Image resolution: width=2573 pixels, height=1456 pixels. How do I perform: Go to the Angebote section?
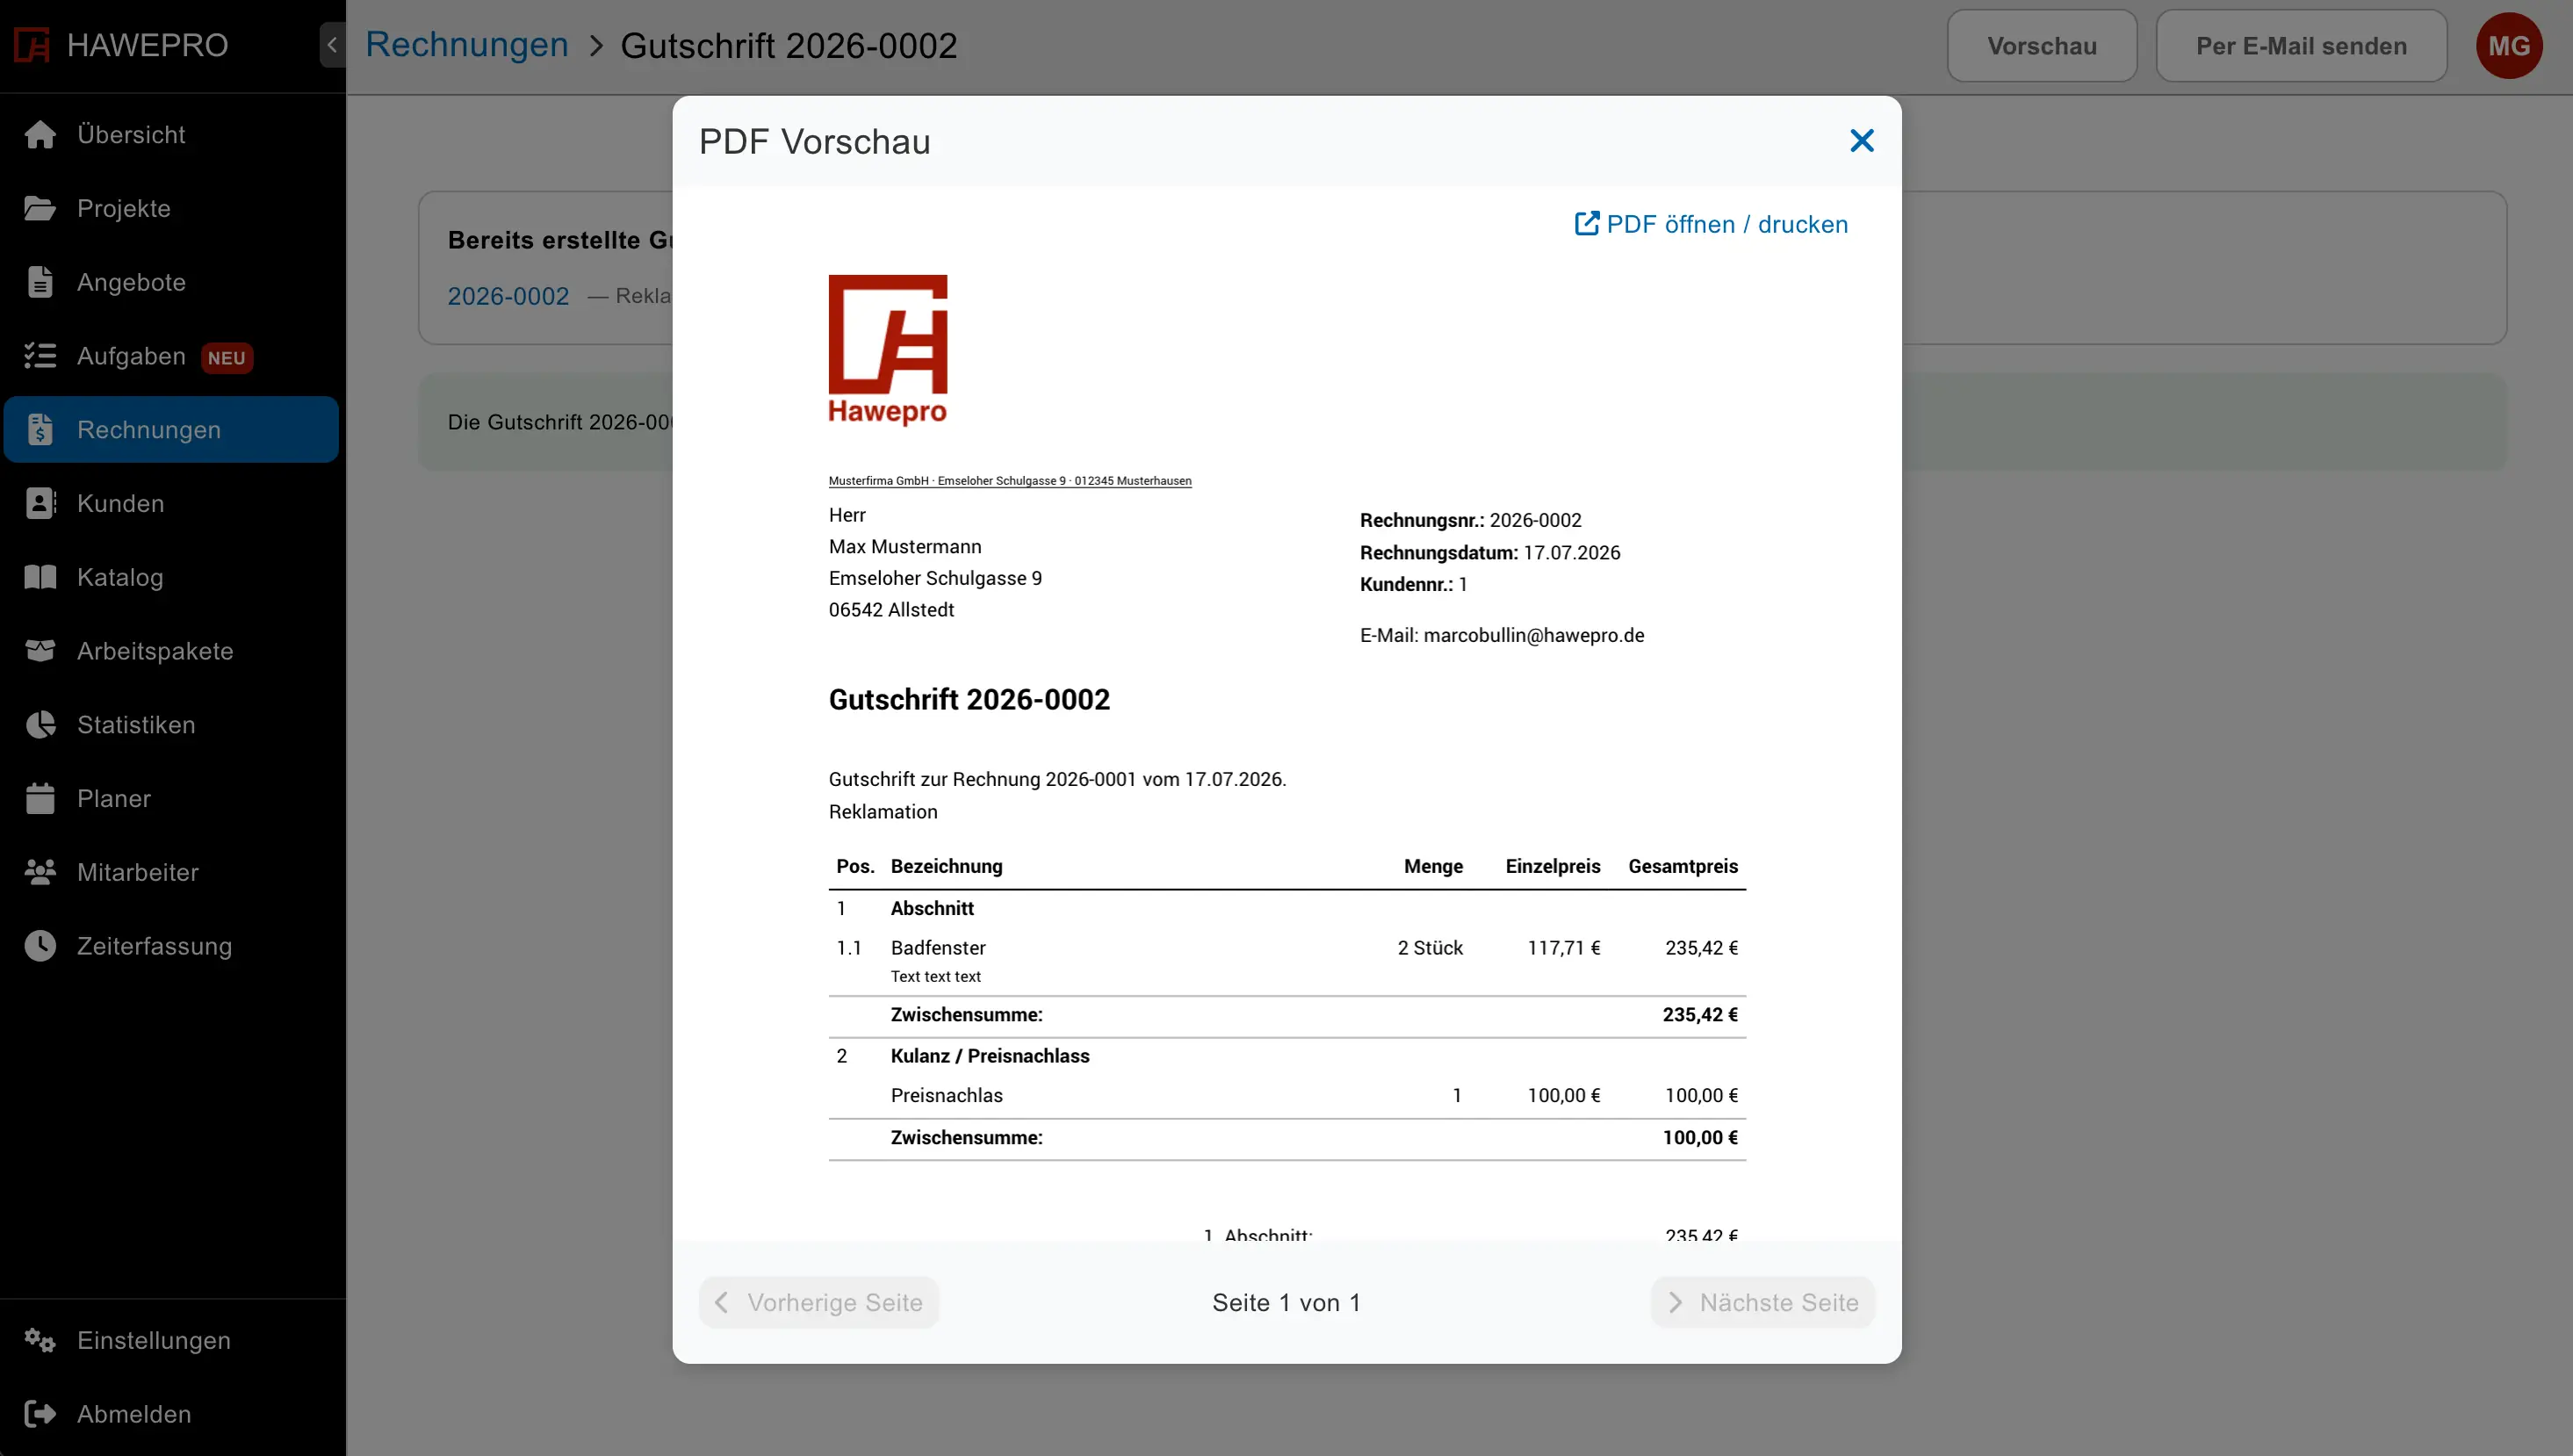[x=172, y=282]
